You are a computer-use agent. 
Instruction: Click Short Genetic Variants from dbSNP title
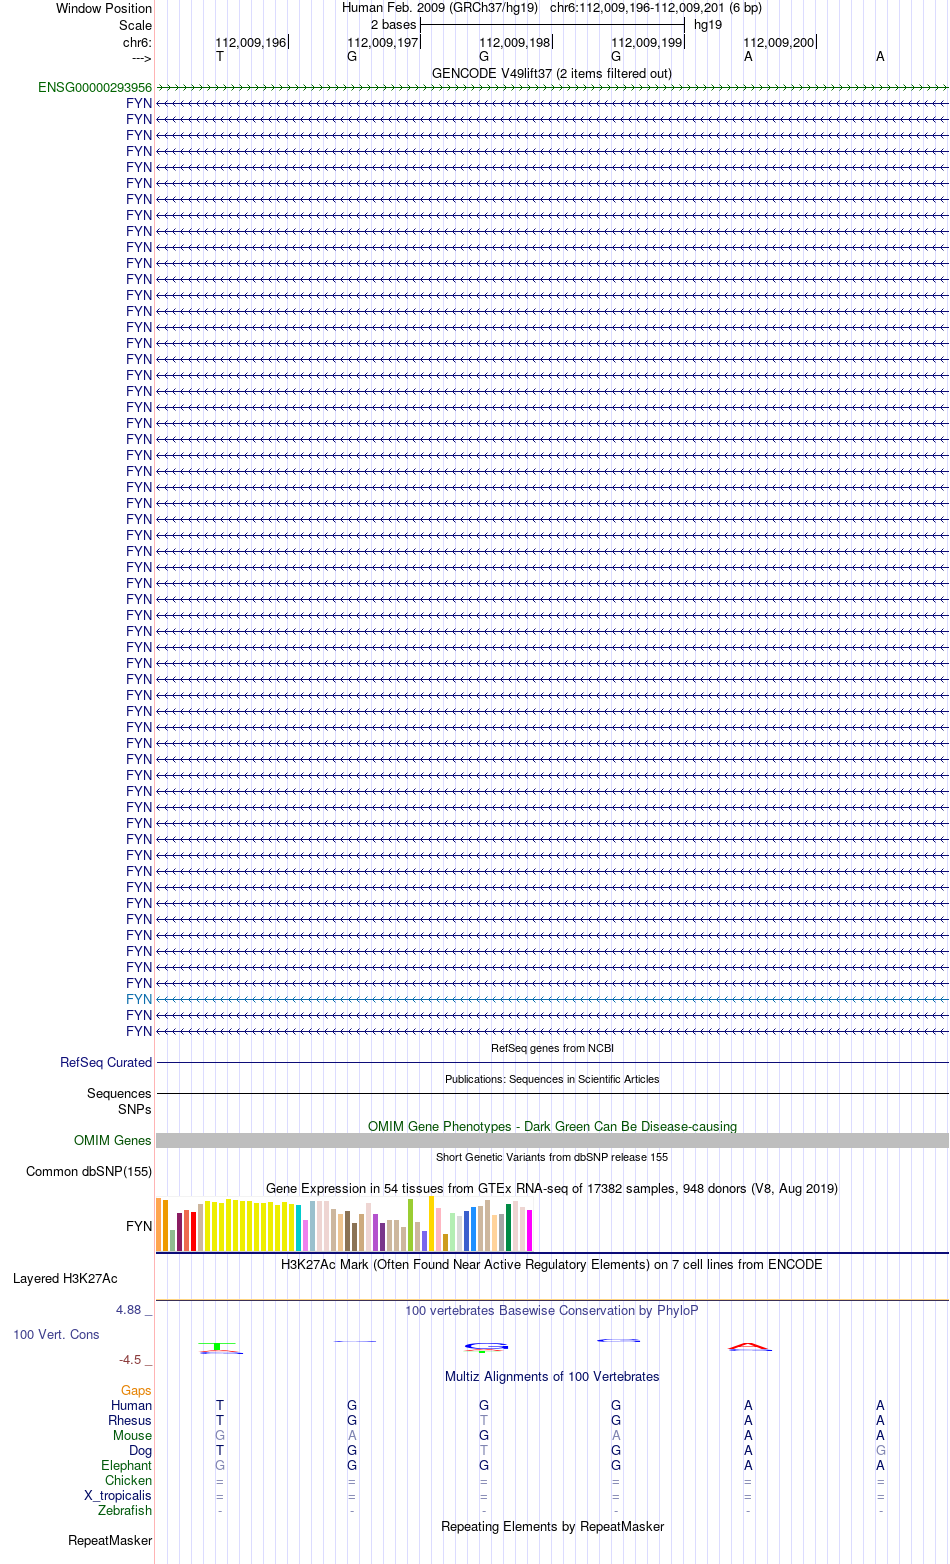tap(552, 1157)
